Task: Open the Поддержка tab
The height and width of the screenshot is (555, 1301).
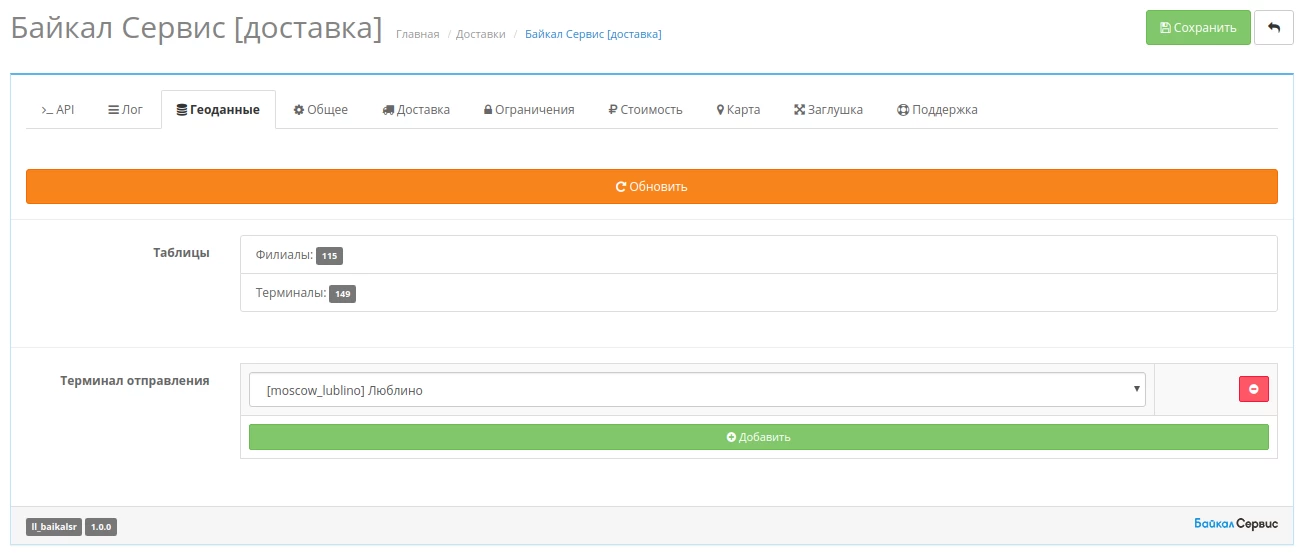Action: pos(937,109)
